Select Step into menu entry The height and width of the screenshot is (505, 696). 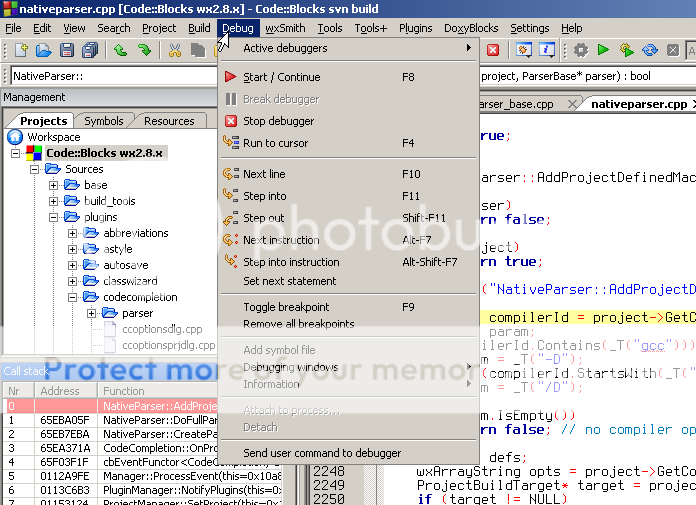pyautogui.click(x=349, y=196)
